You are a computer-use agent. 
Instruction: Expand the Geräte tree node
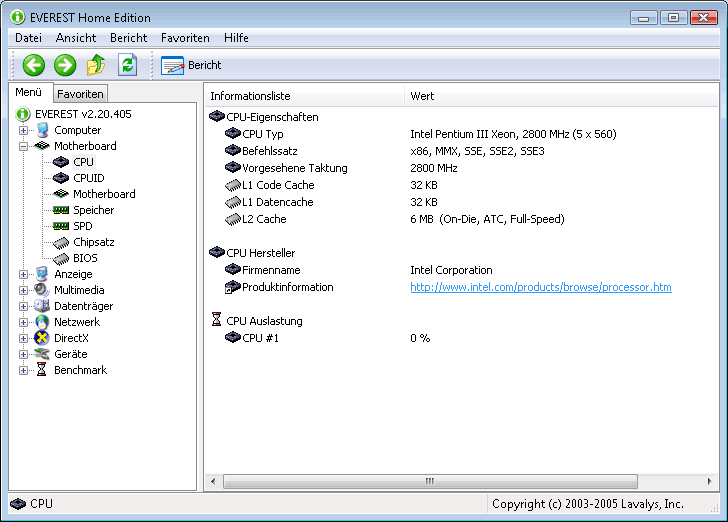tap(23, 354)
